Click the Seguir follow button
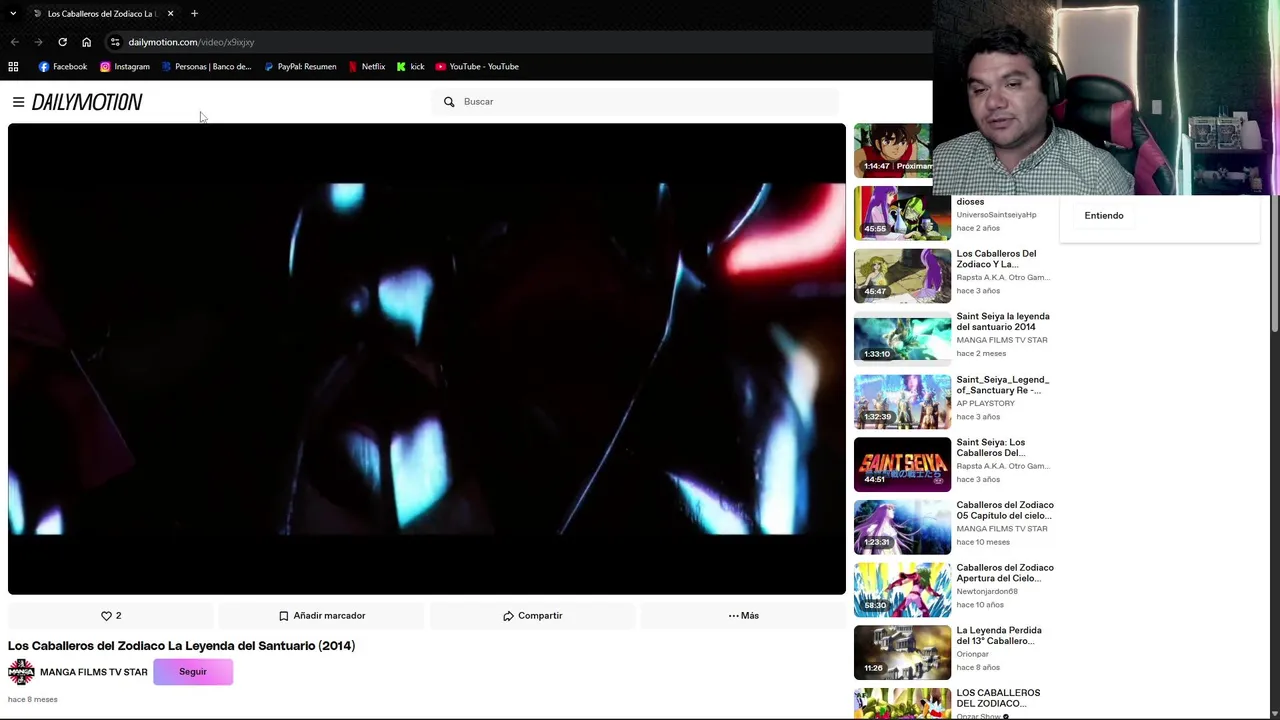The width and height of the screenshot is (1280, 720). click(x=193, y=672)
